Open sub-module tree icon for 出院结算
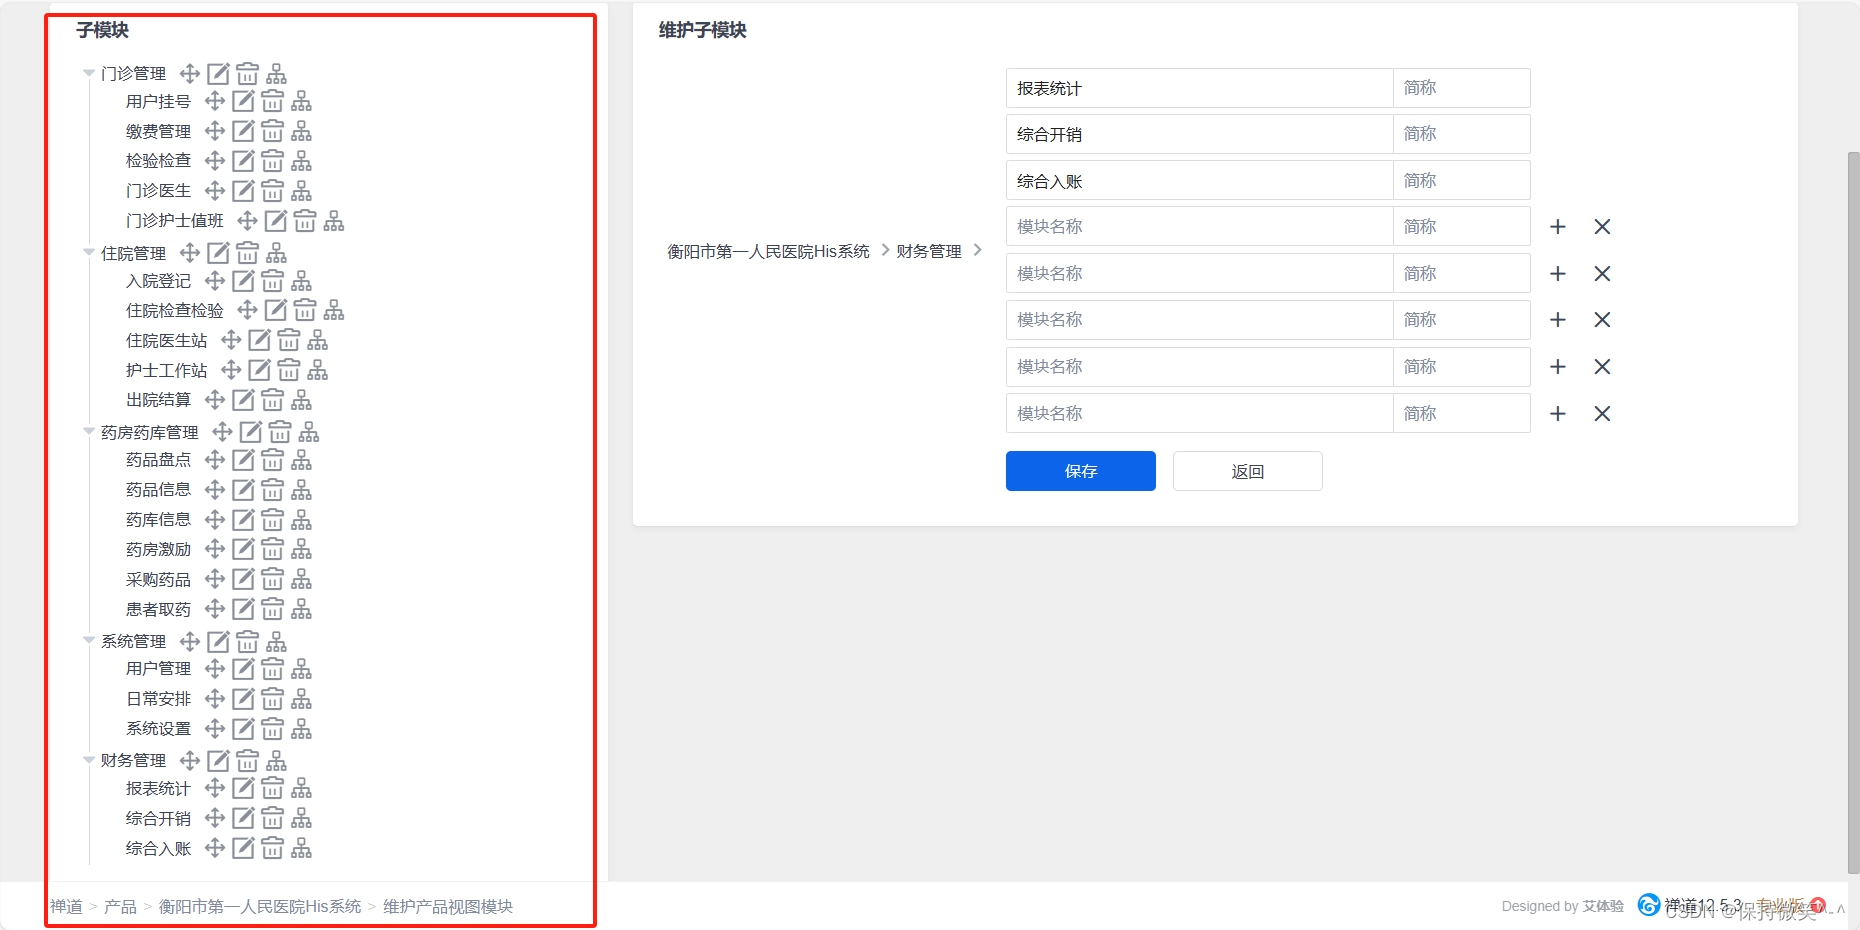 click(x=301, y=400)
